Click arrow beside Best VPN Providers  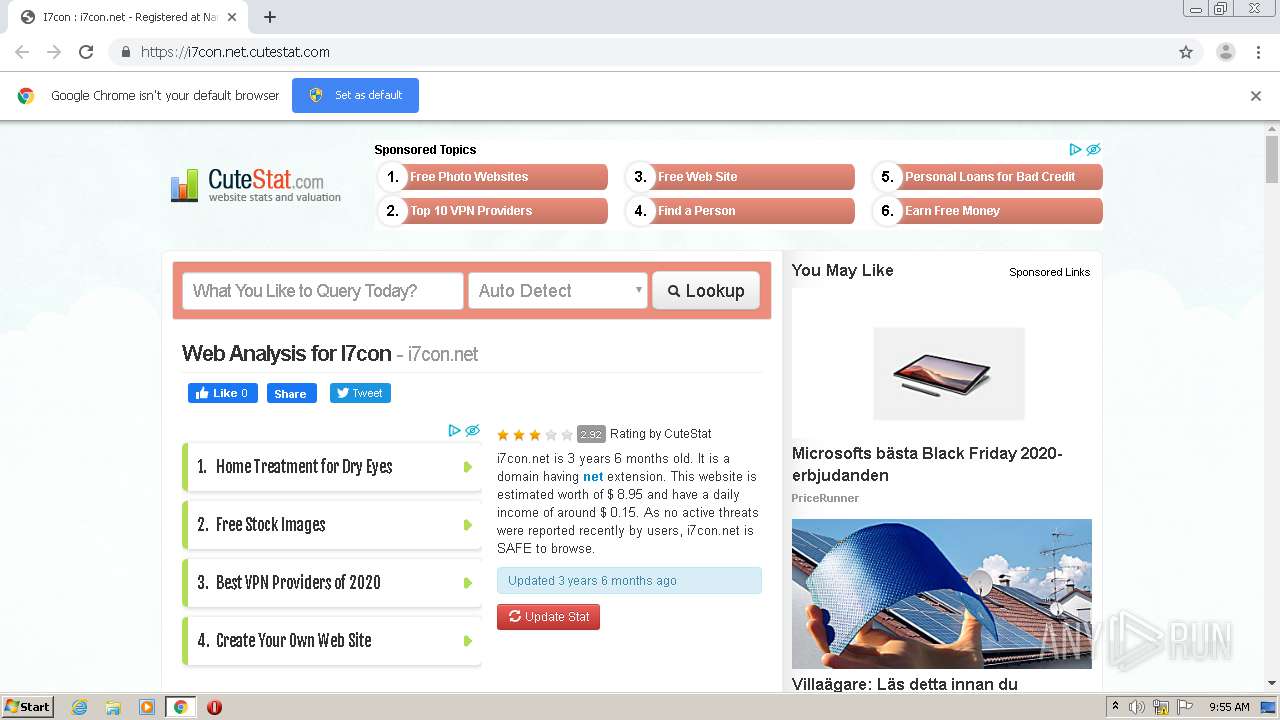tap(467, 583)
